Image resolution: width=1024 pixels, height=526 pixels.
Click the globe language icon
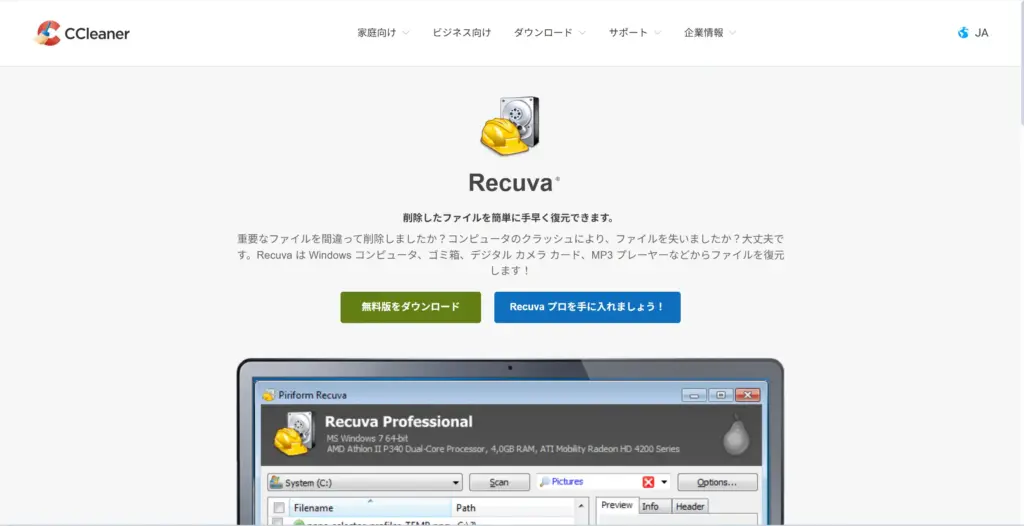tap(963, 33)
